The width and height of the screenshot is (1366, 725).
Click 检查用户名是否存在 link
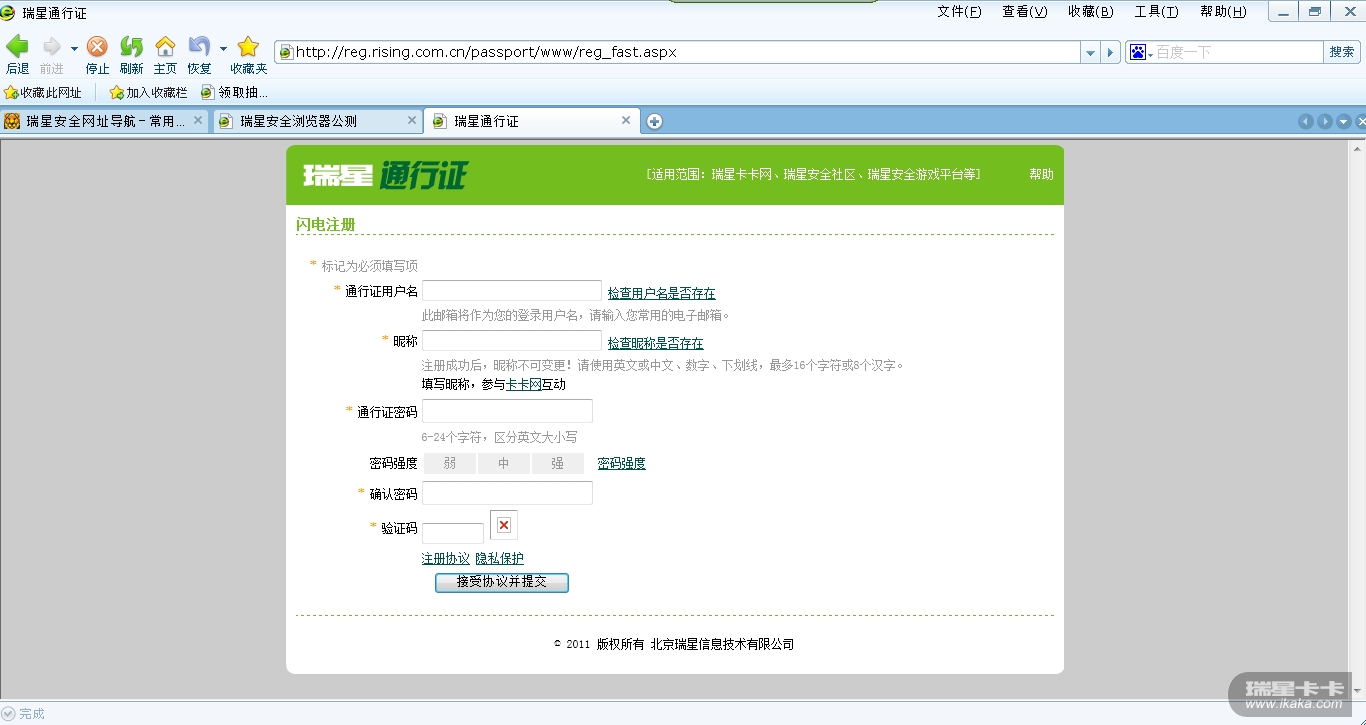(662, 293)
